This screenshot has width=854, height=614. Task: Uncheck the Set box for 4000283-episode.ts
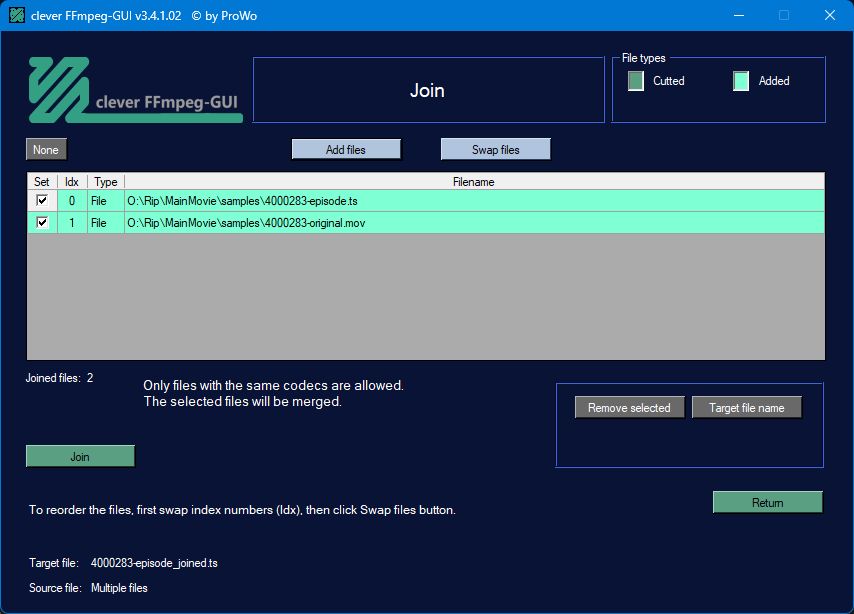[42, 200]
